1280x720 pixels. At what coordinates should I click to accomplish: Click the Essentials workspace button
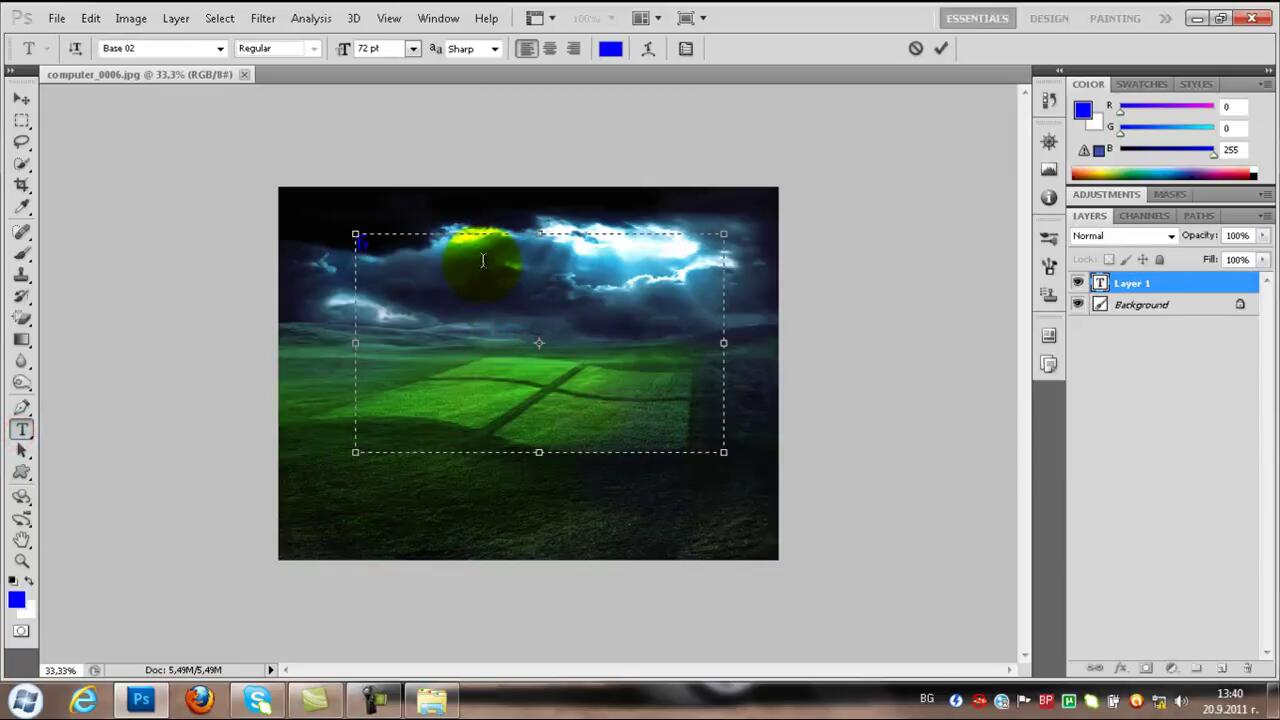978,18
